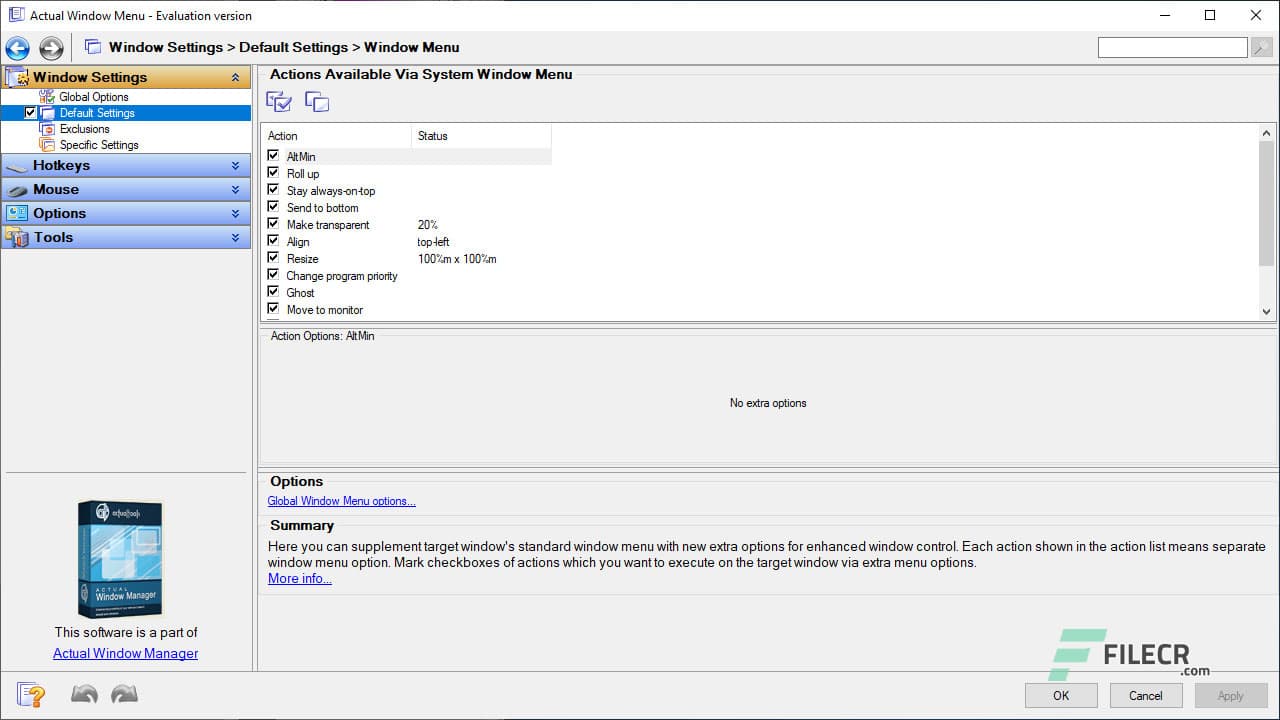The image size is (1280, 720).
Task: Open the Global Window Menu options link
Action: pos(341,501)
